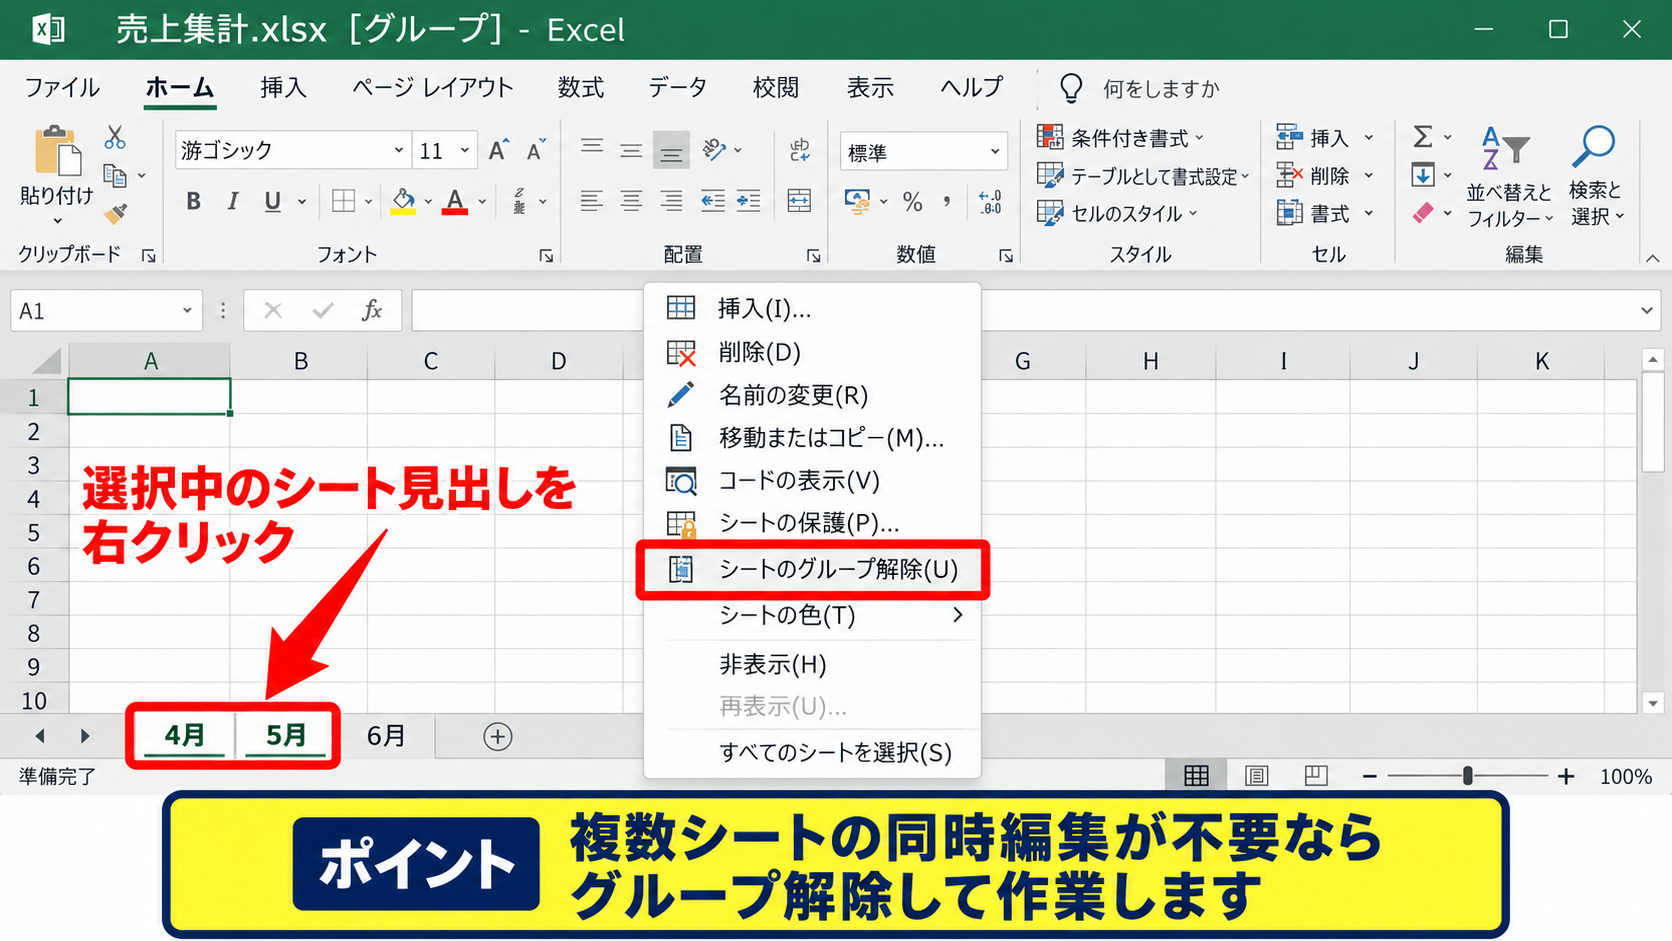This screenshot has height=941, width=1672.
Task: Open 検索と選択 menu
Action: [x=1595, y=177]
